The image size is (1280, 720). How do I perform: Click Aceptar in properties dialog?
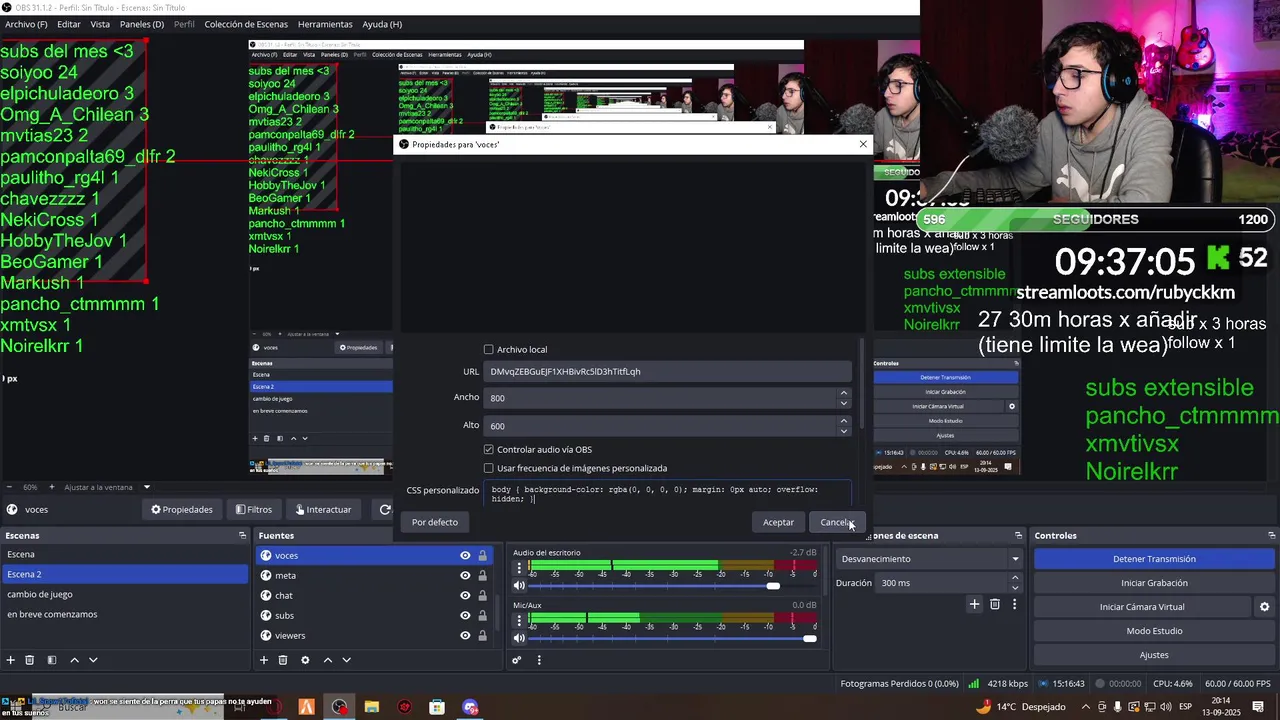point(778,522)
